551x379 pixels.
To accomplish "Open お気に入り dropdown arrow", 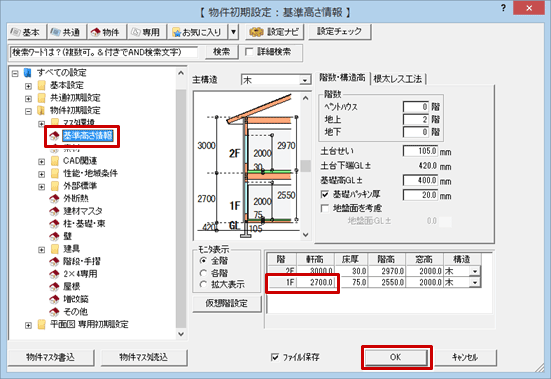I will tap(234, 32).
